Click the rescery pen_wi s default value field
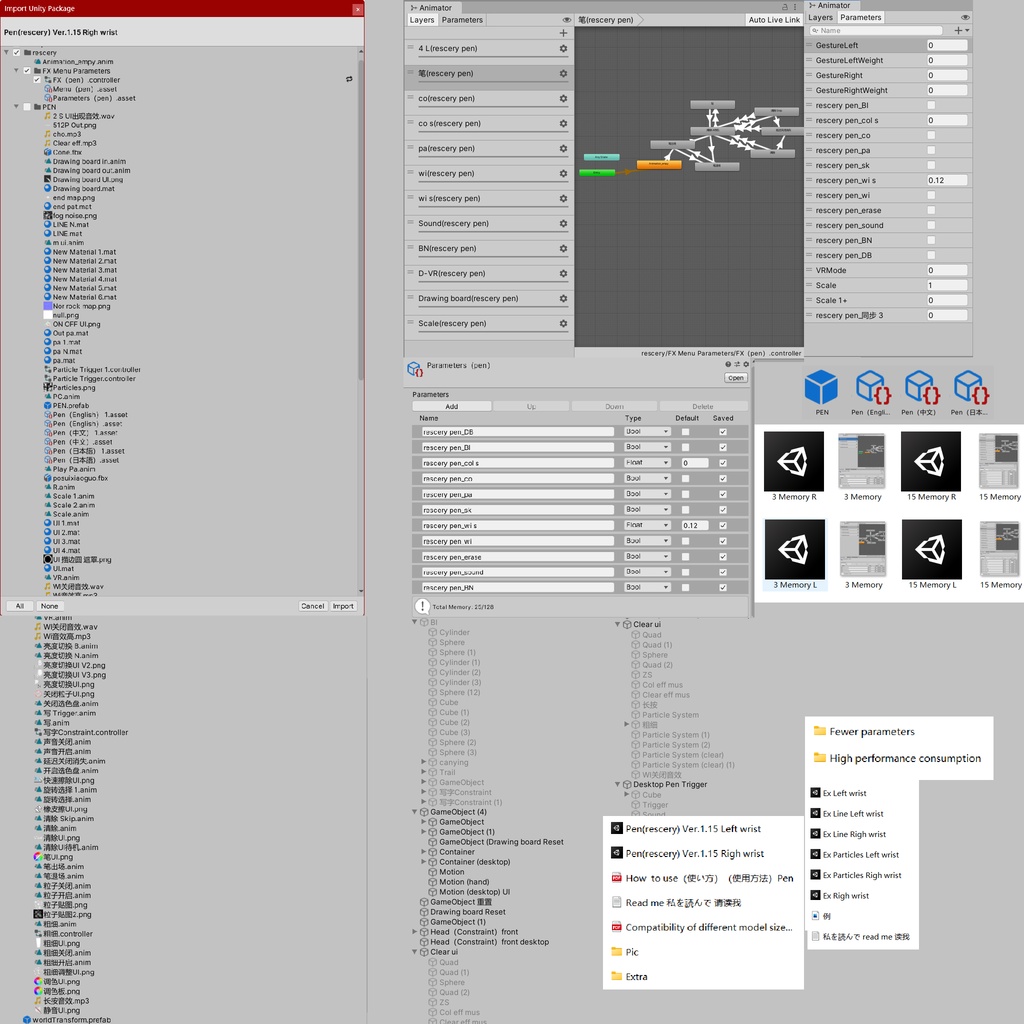The height and width of the screenshot is (1024, 1024). pyautogui.click(x=694, y=525)
